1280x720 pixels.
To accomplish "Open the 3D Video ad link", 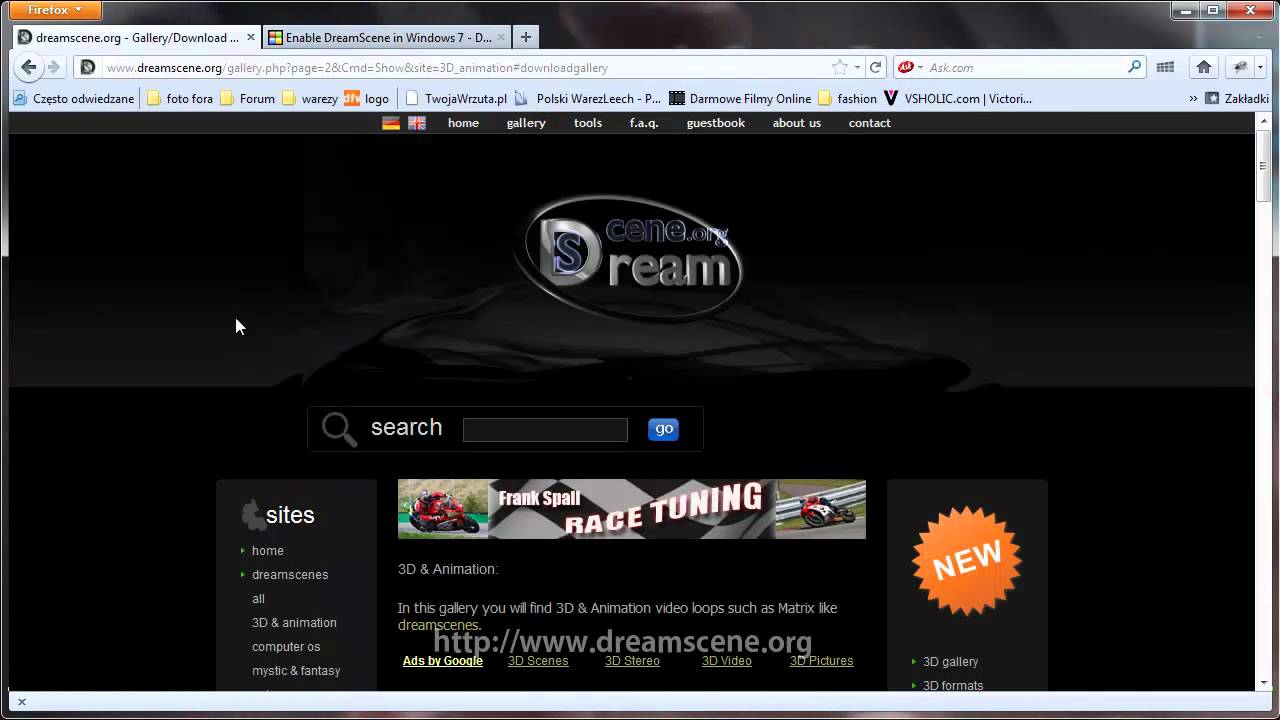I will (727, 661).
